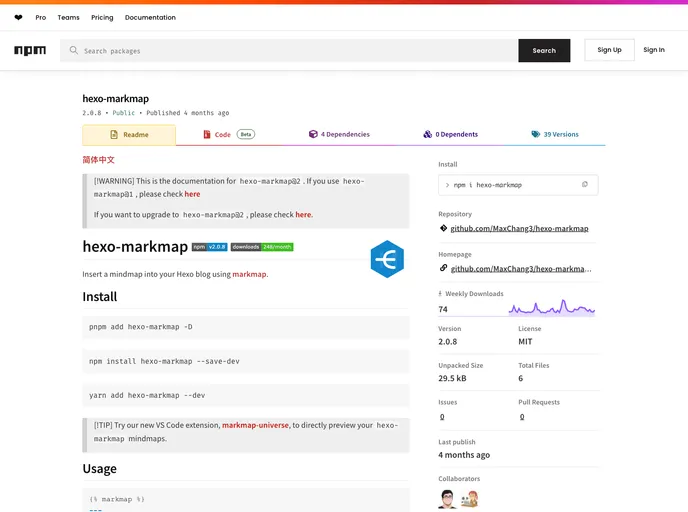Viewport: 688px width, 512px height.
Task: Click the 'Published 4 months ago' text
Action: point(188,113)
